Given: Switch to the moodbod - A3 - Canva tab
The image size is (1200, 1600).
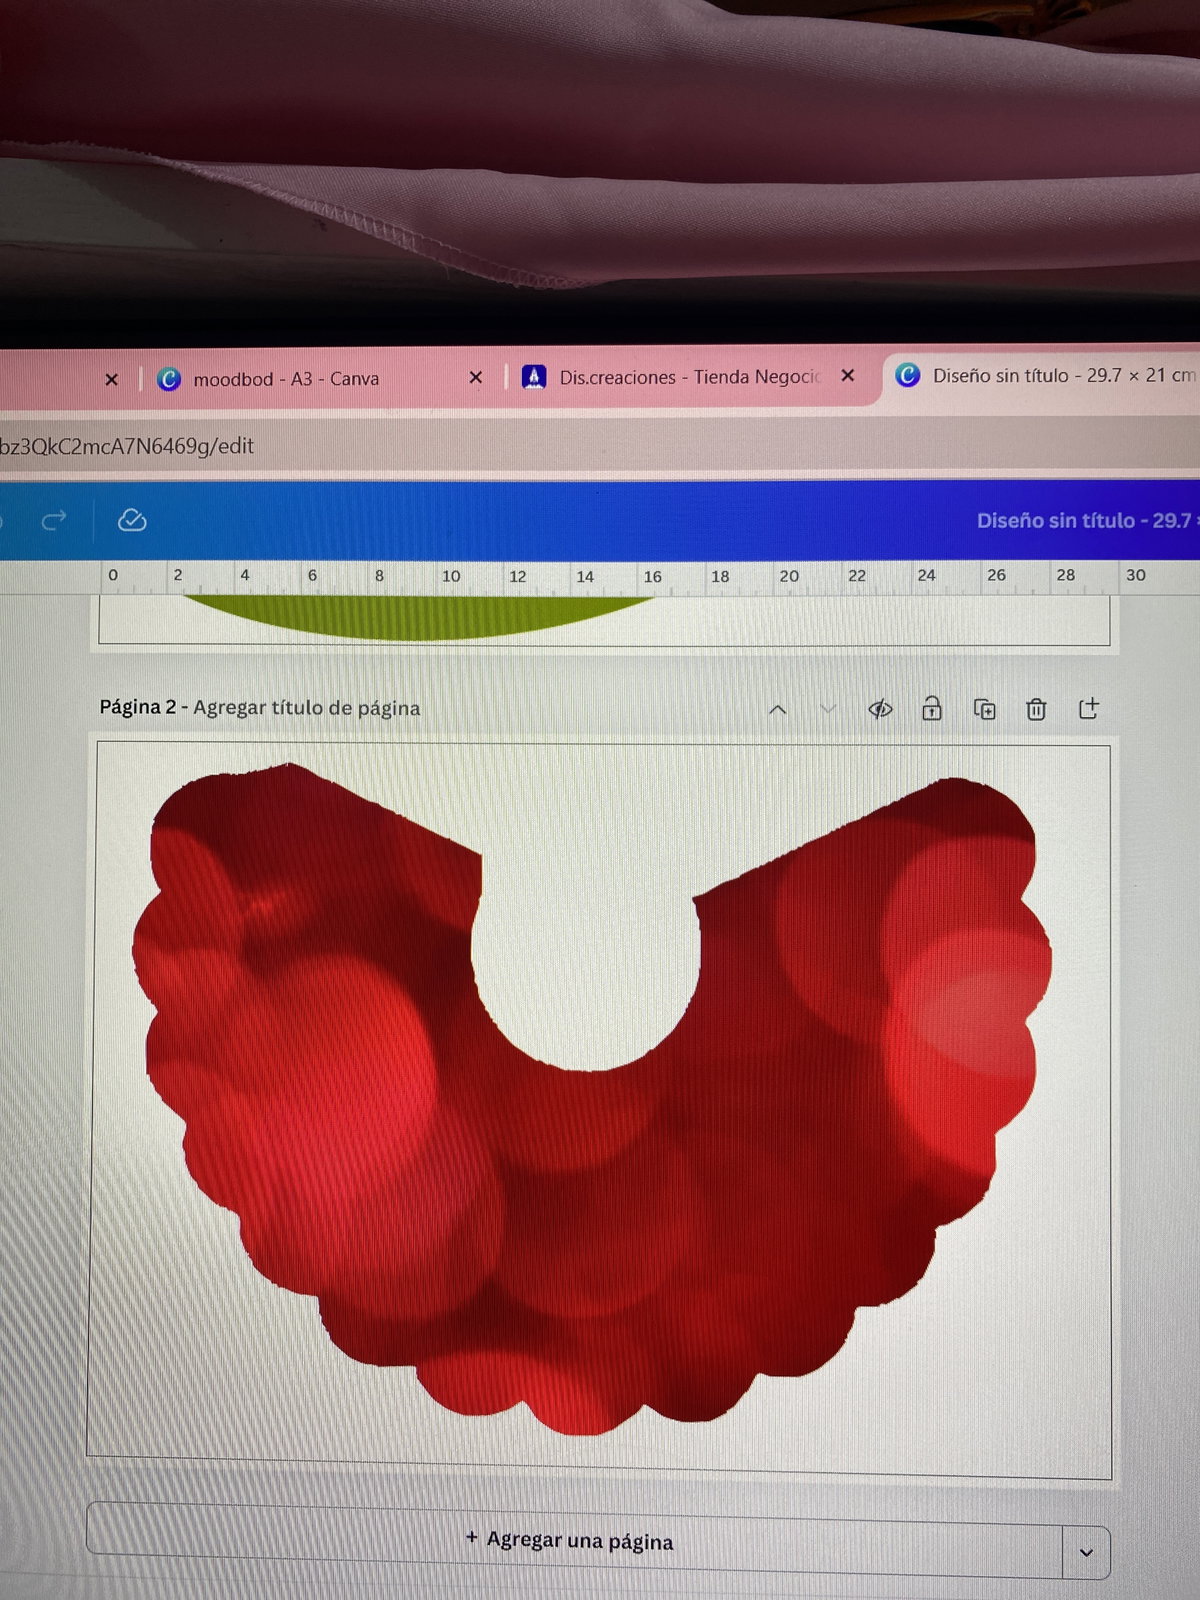Looking at the screenshot, I should 286,379.
